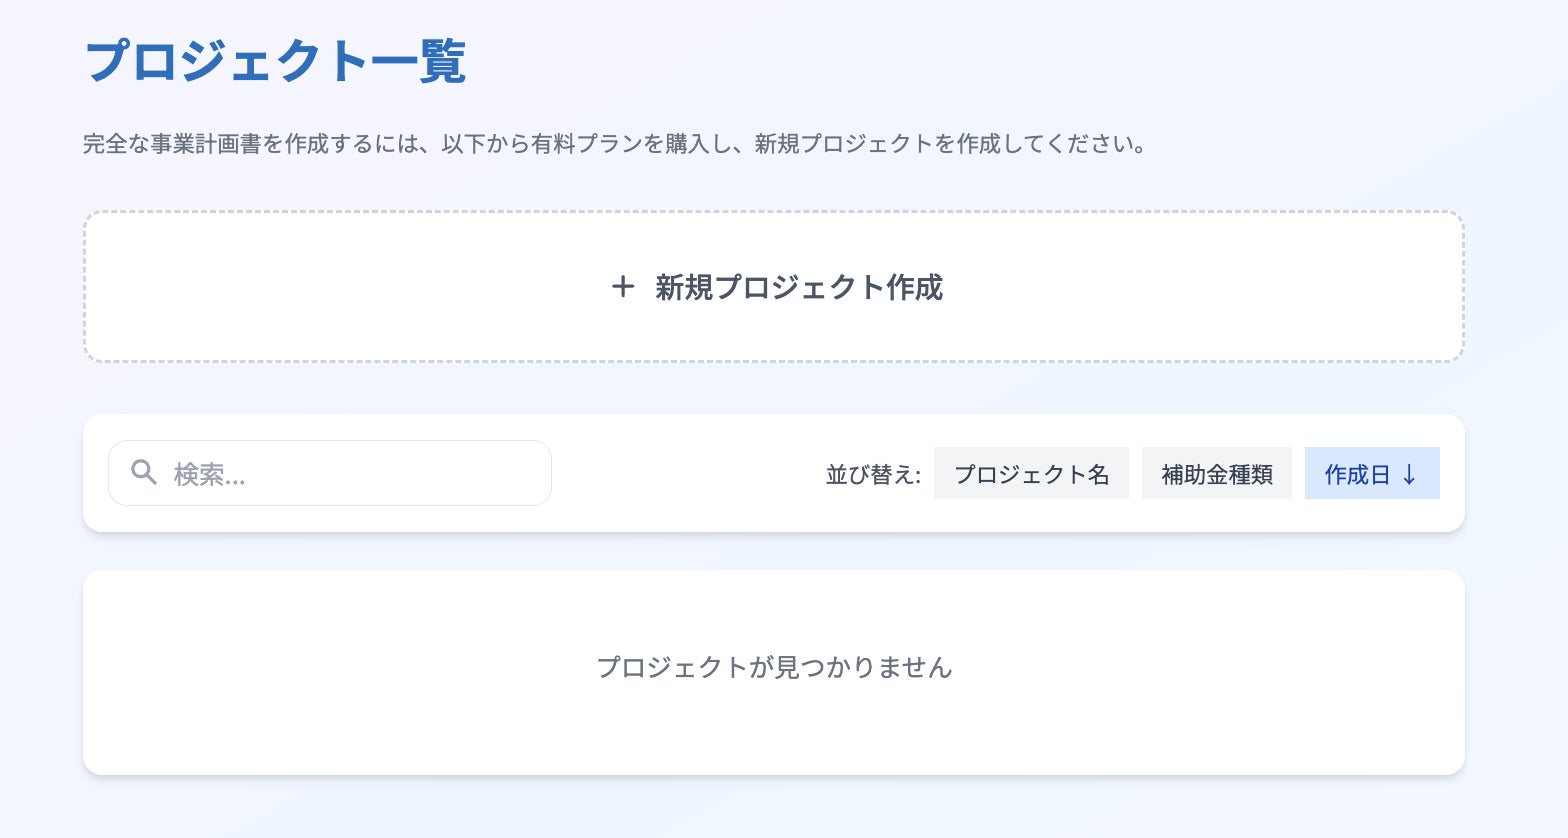Image resolution: width=1568 pixels, height=838 pixels.
Task: Click the down arrow beside 作成日
Action: pos(1410,474)
